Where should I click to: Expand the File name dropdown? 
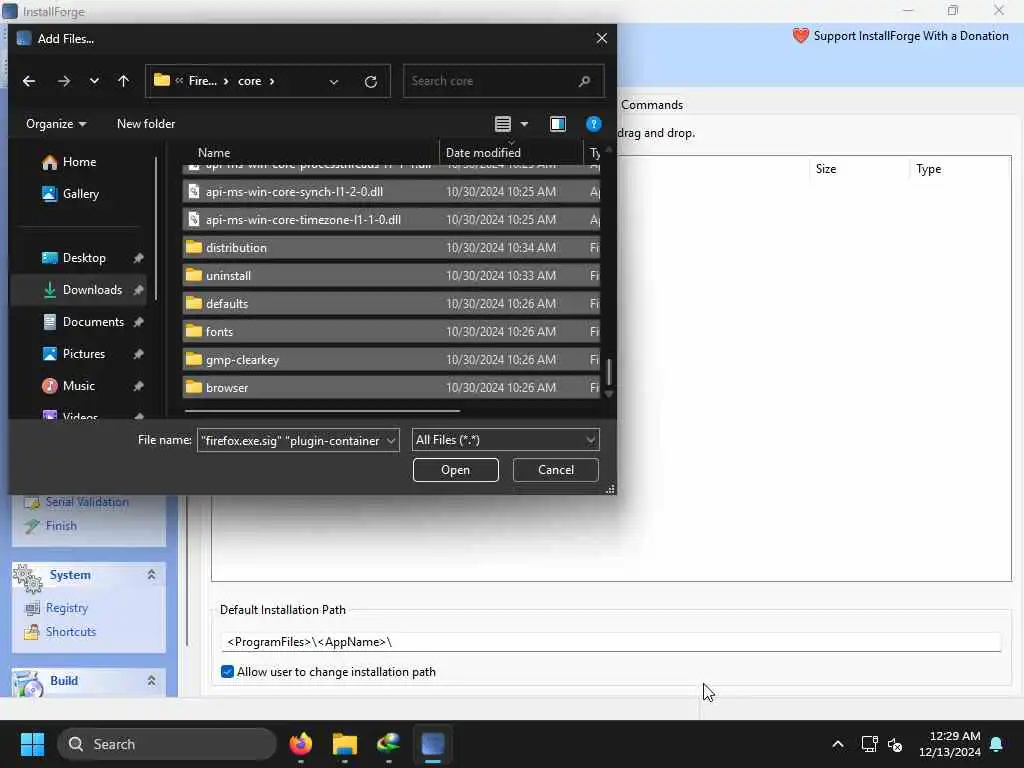point(391,440)
